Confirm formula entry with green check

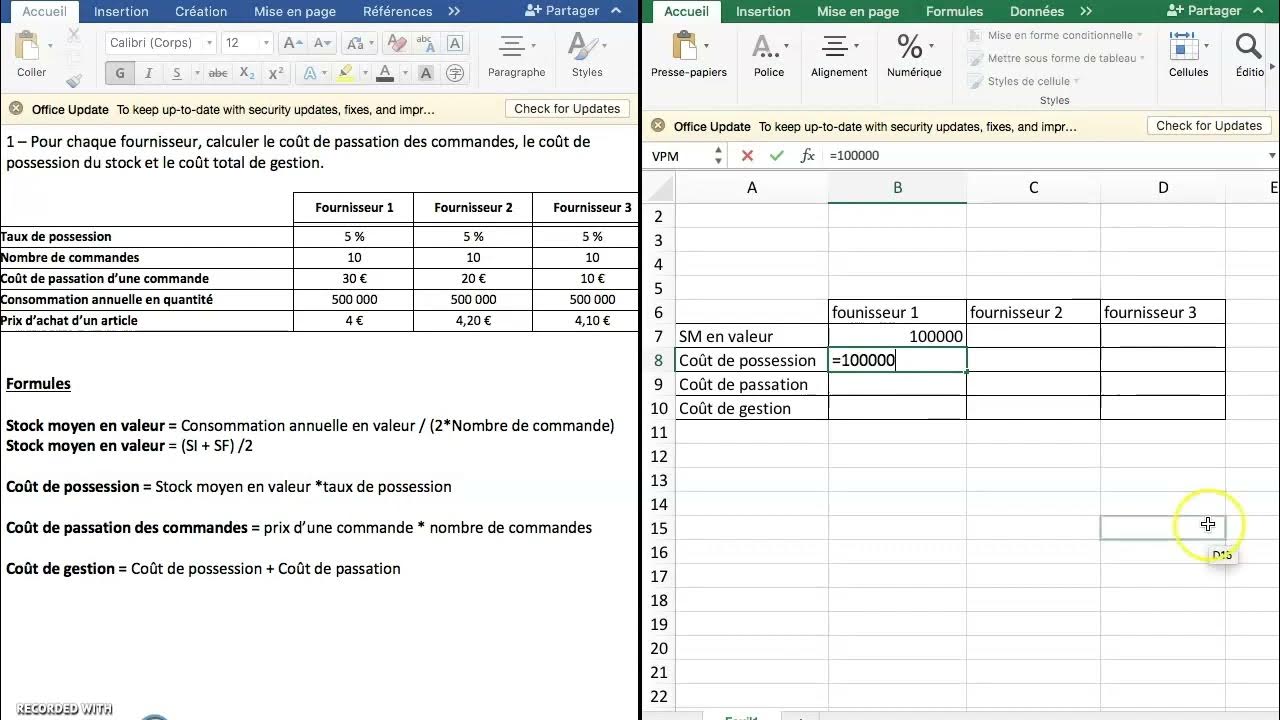[777, 156]
